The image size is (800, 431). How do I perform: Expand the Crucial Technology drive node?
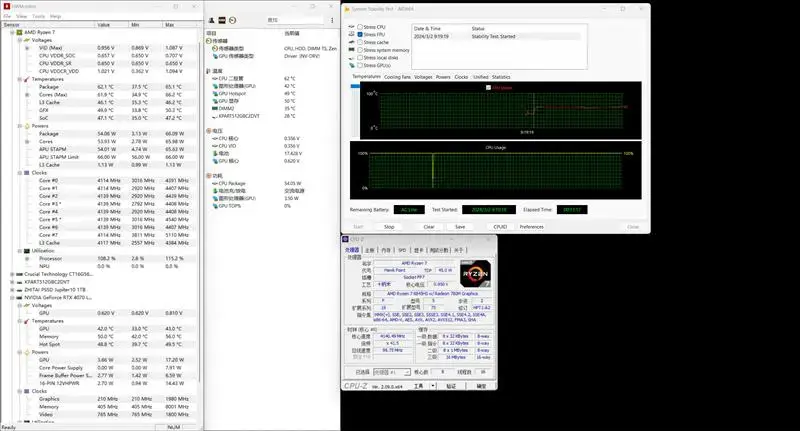coord(12,274)
